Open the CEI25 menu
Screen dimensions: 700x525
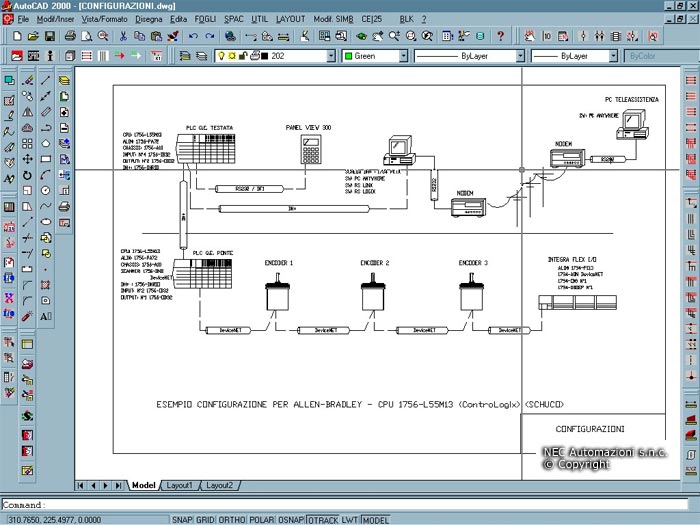[x=371, y=19]
